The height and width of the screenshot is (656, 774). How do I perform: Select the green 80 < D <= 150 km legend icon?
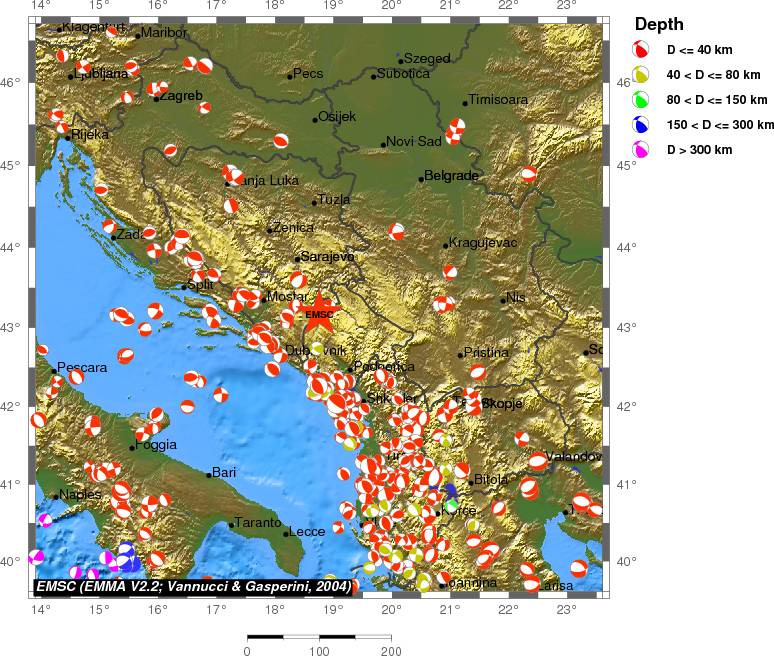(x=641, y=100)
